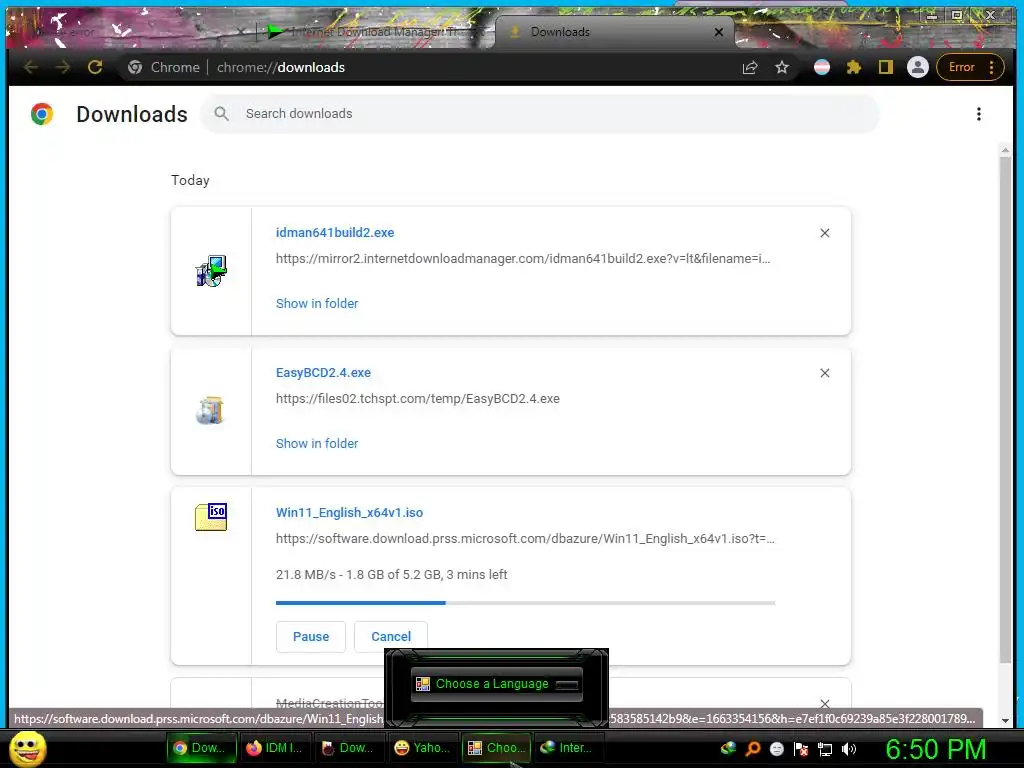Bookmark this page with the star icon
Viewport: 1024px width, 768px height.
tap(782, 67)
